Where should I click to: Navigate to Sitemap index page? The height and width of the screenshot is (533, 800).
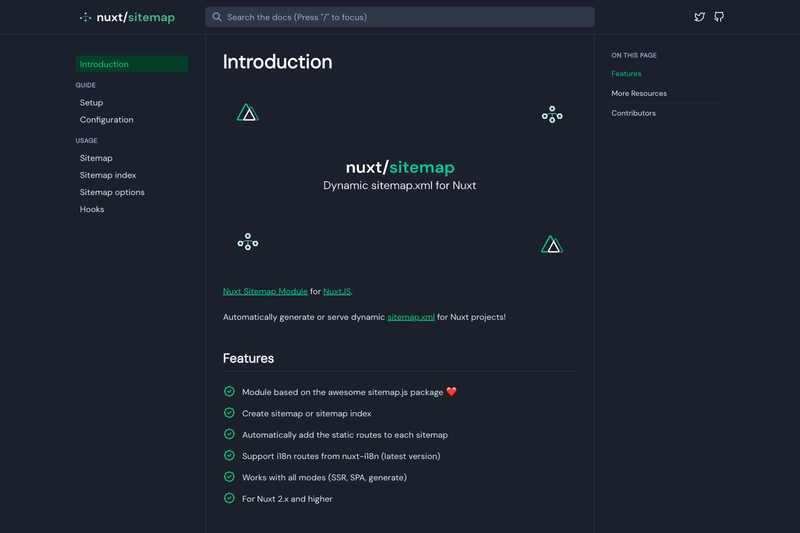108,175
